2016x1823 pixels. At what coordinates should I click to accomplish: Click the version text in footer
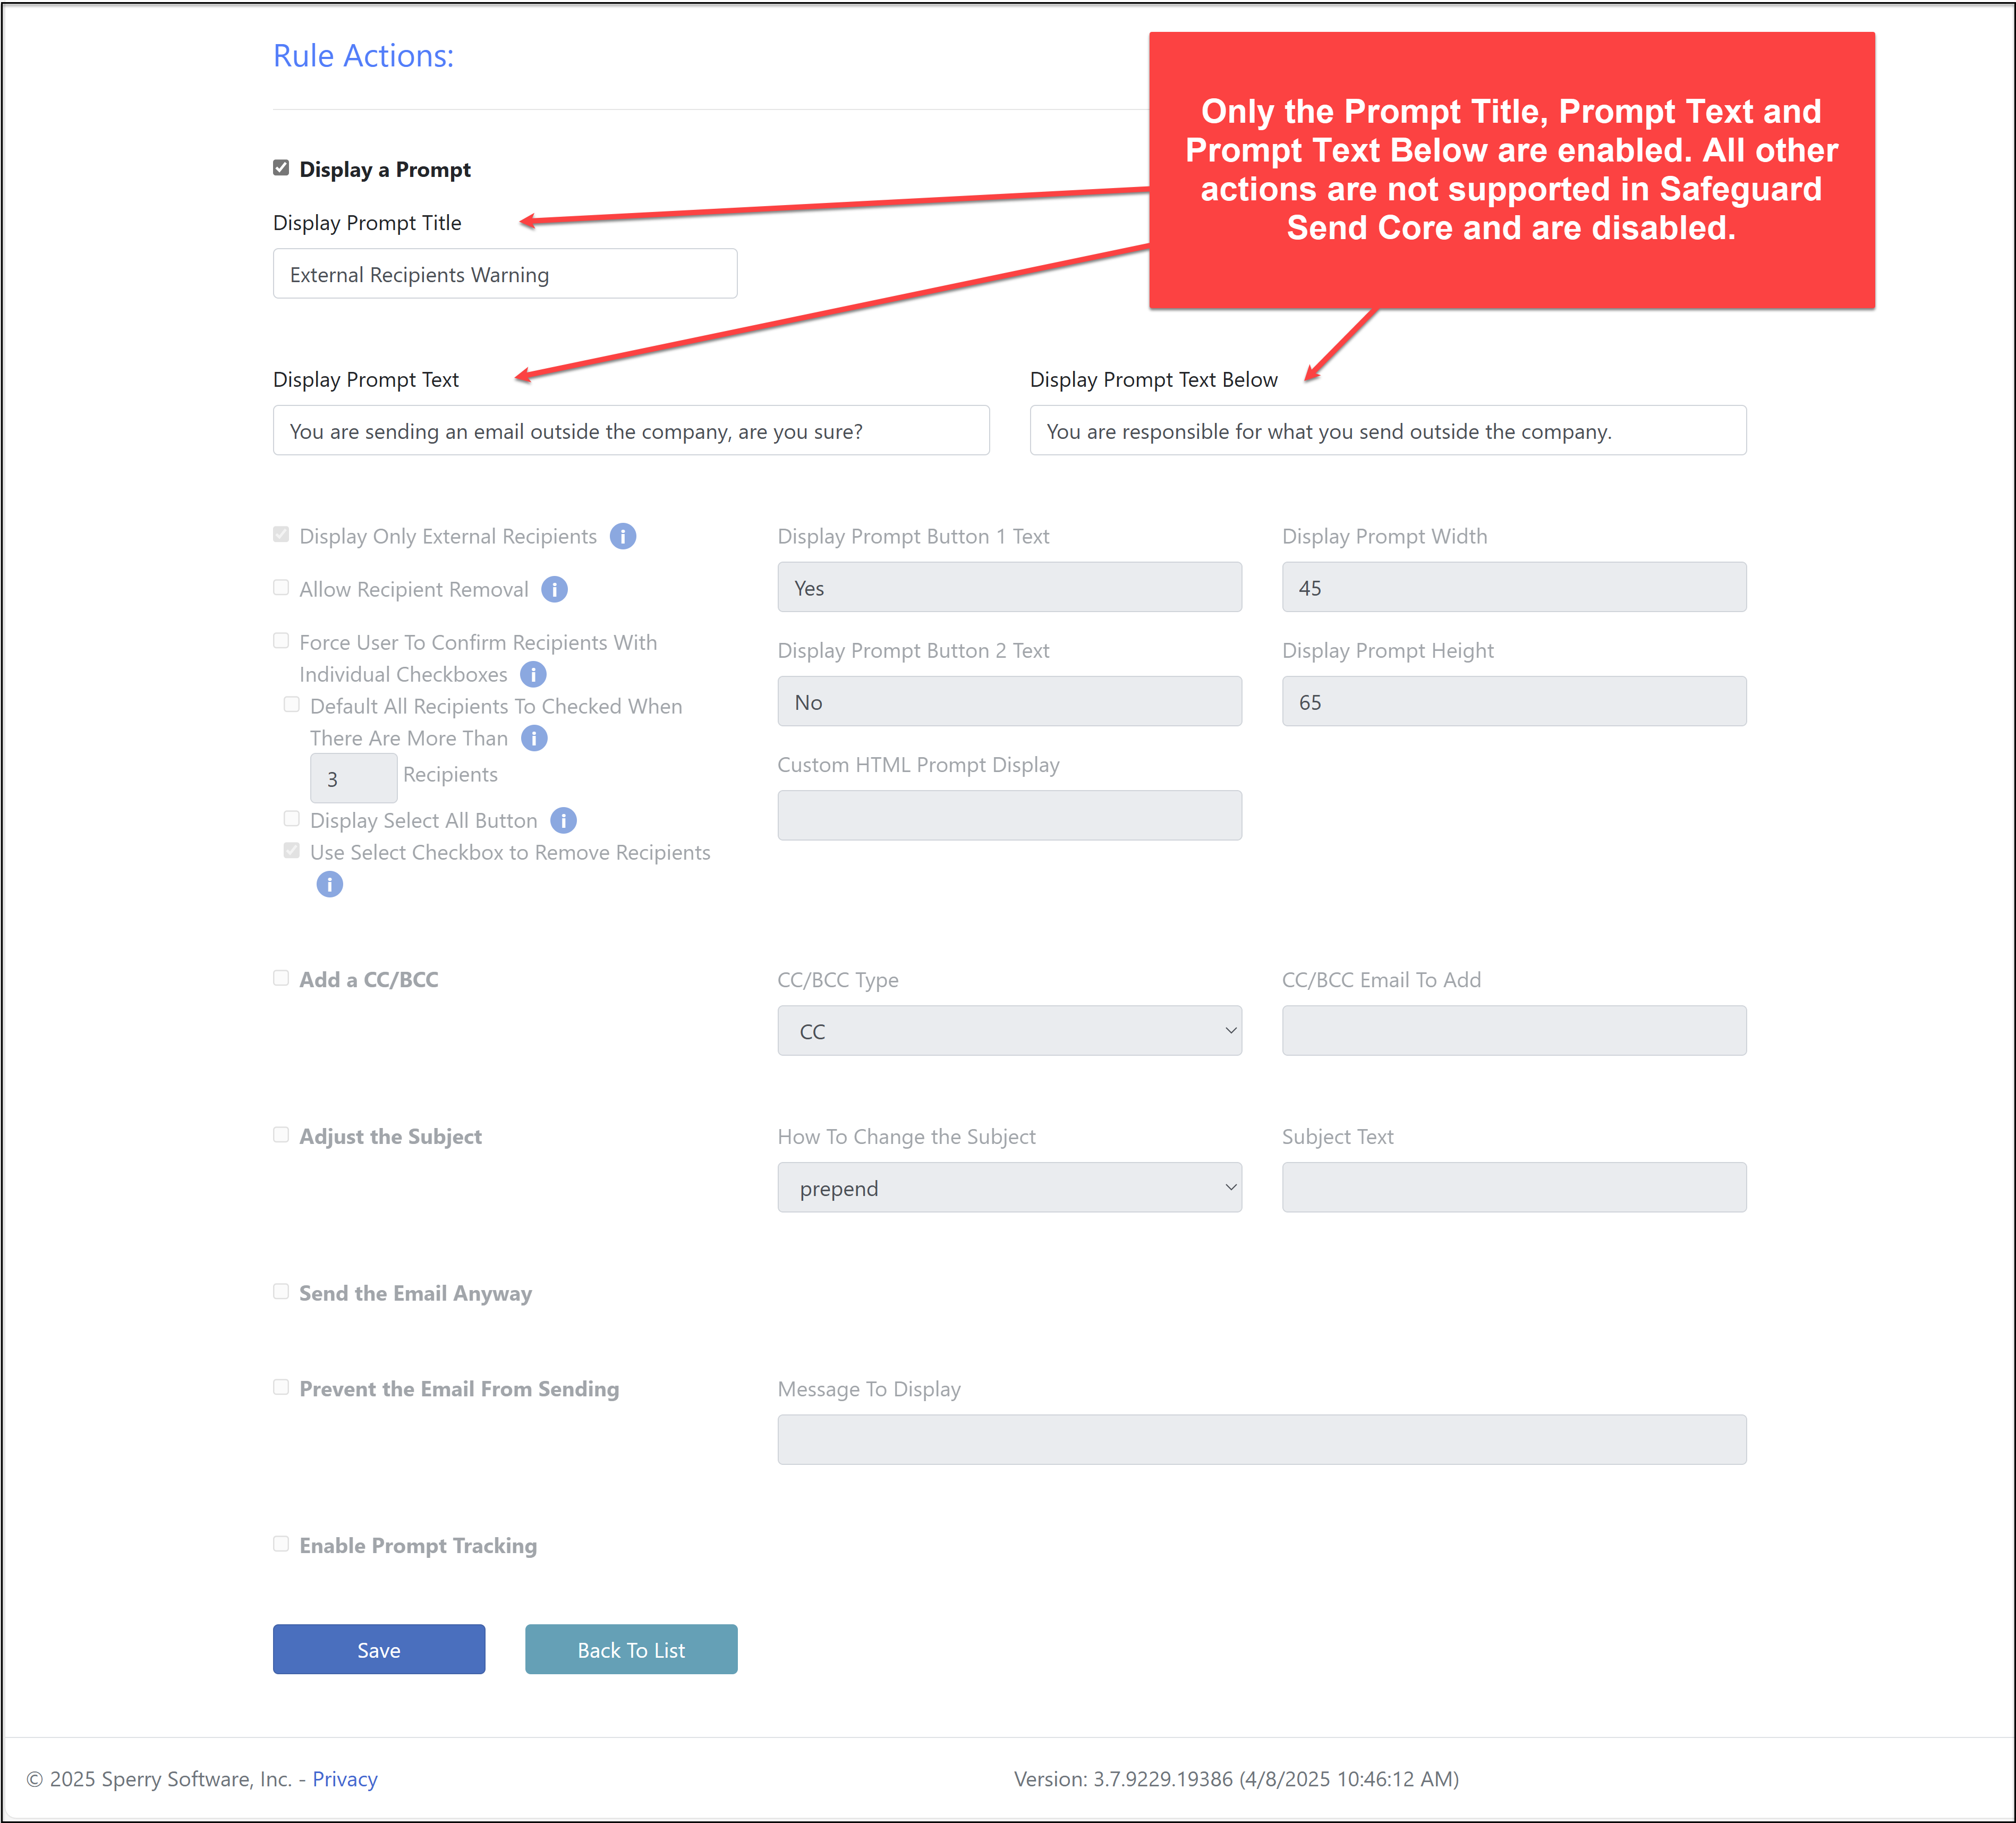click(1236, 1780)
